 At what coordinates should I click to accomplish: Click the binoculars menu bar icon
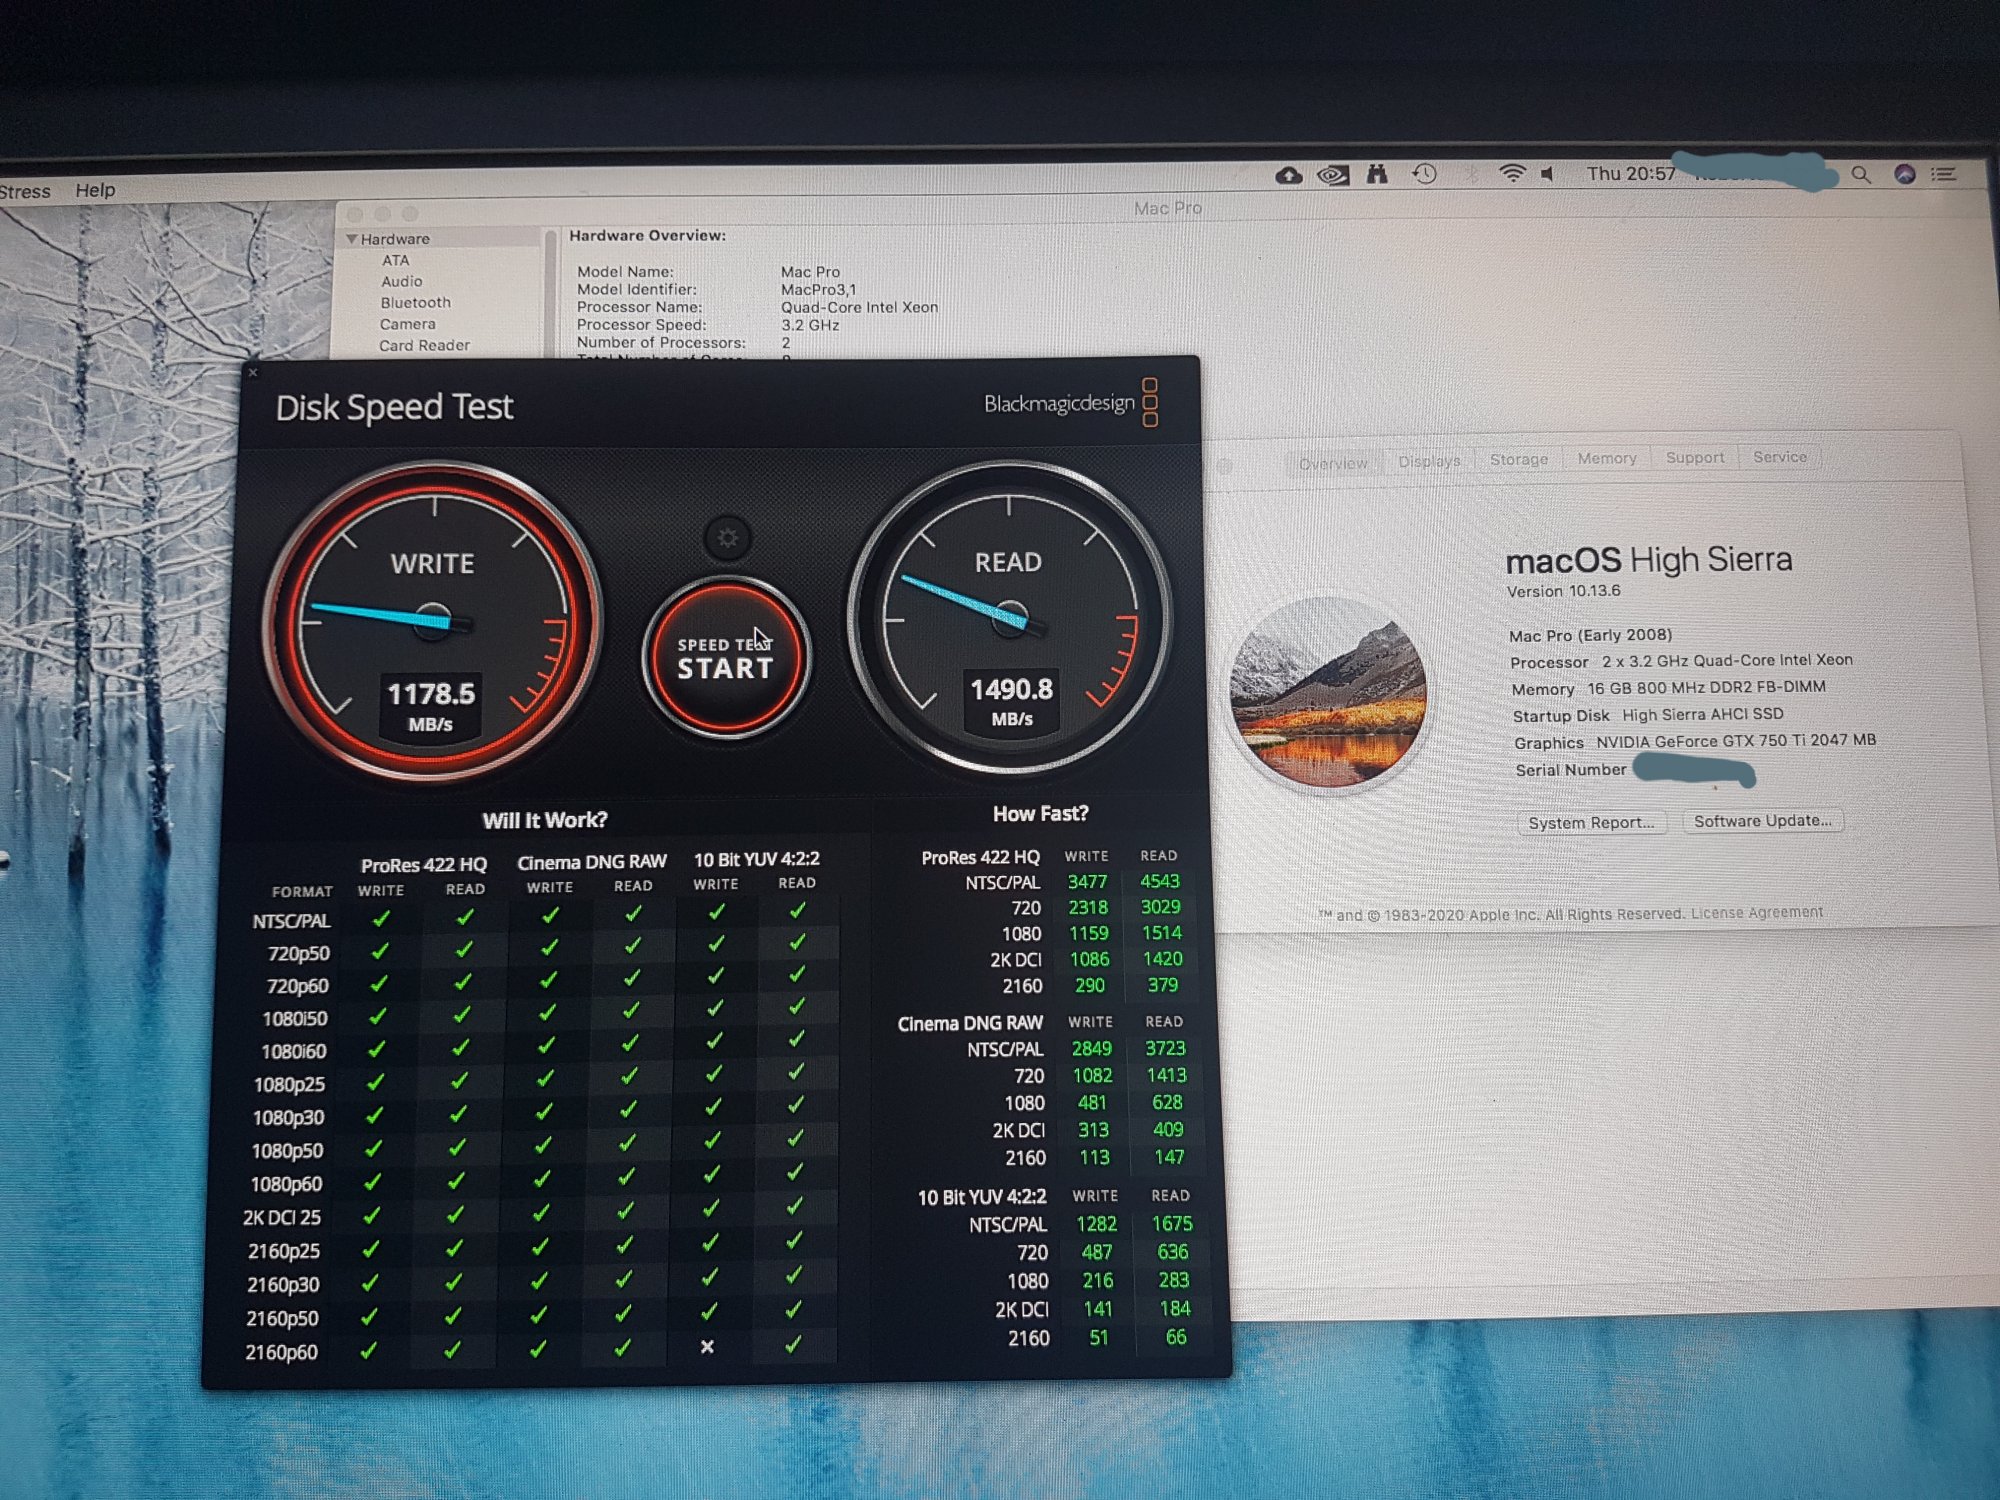pyautogui.click(x=1378, y=175)
